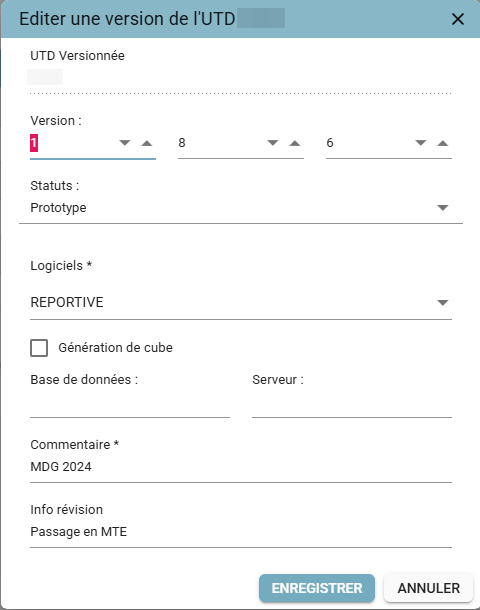Click the REPORTIVE software selection
Image resolution: width=480 pixels, height=610 pixels.
click(x=241, y=302)
